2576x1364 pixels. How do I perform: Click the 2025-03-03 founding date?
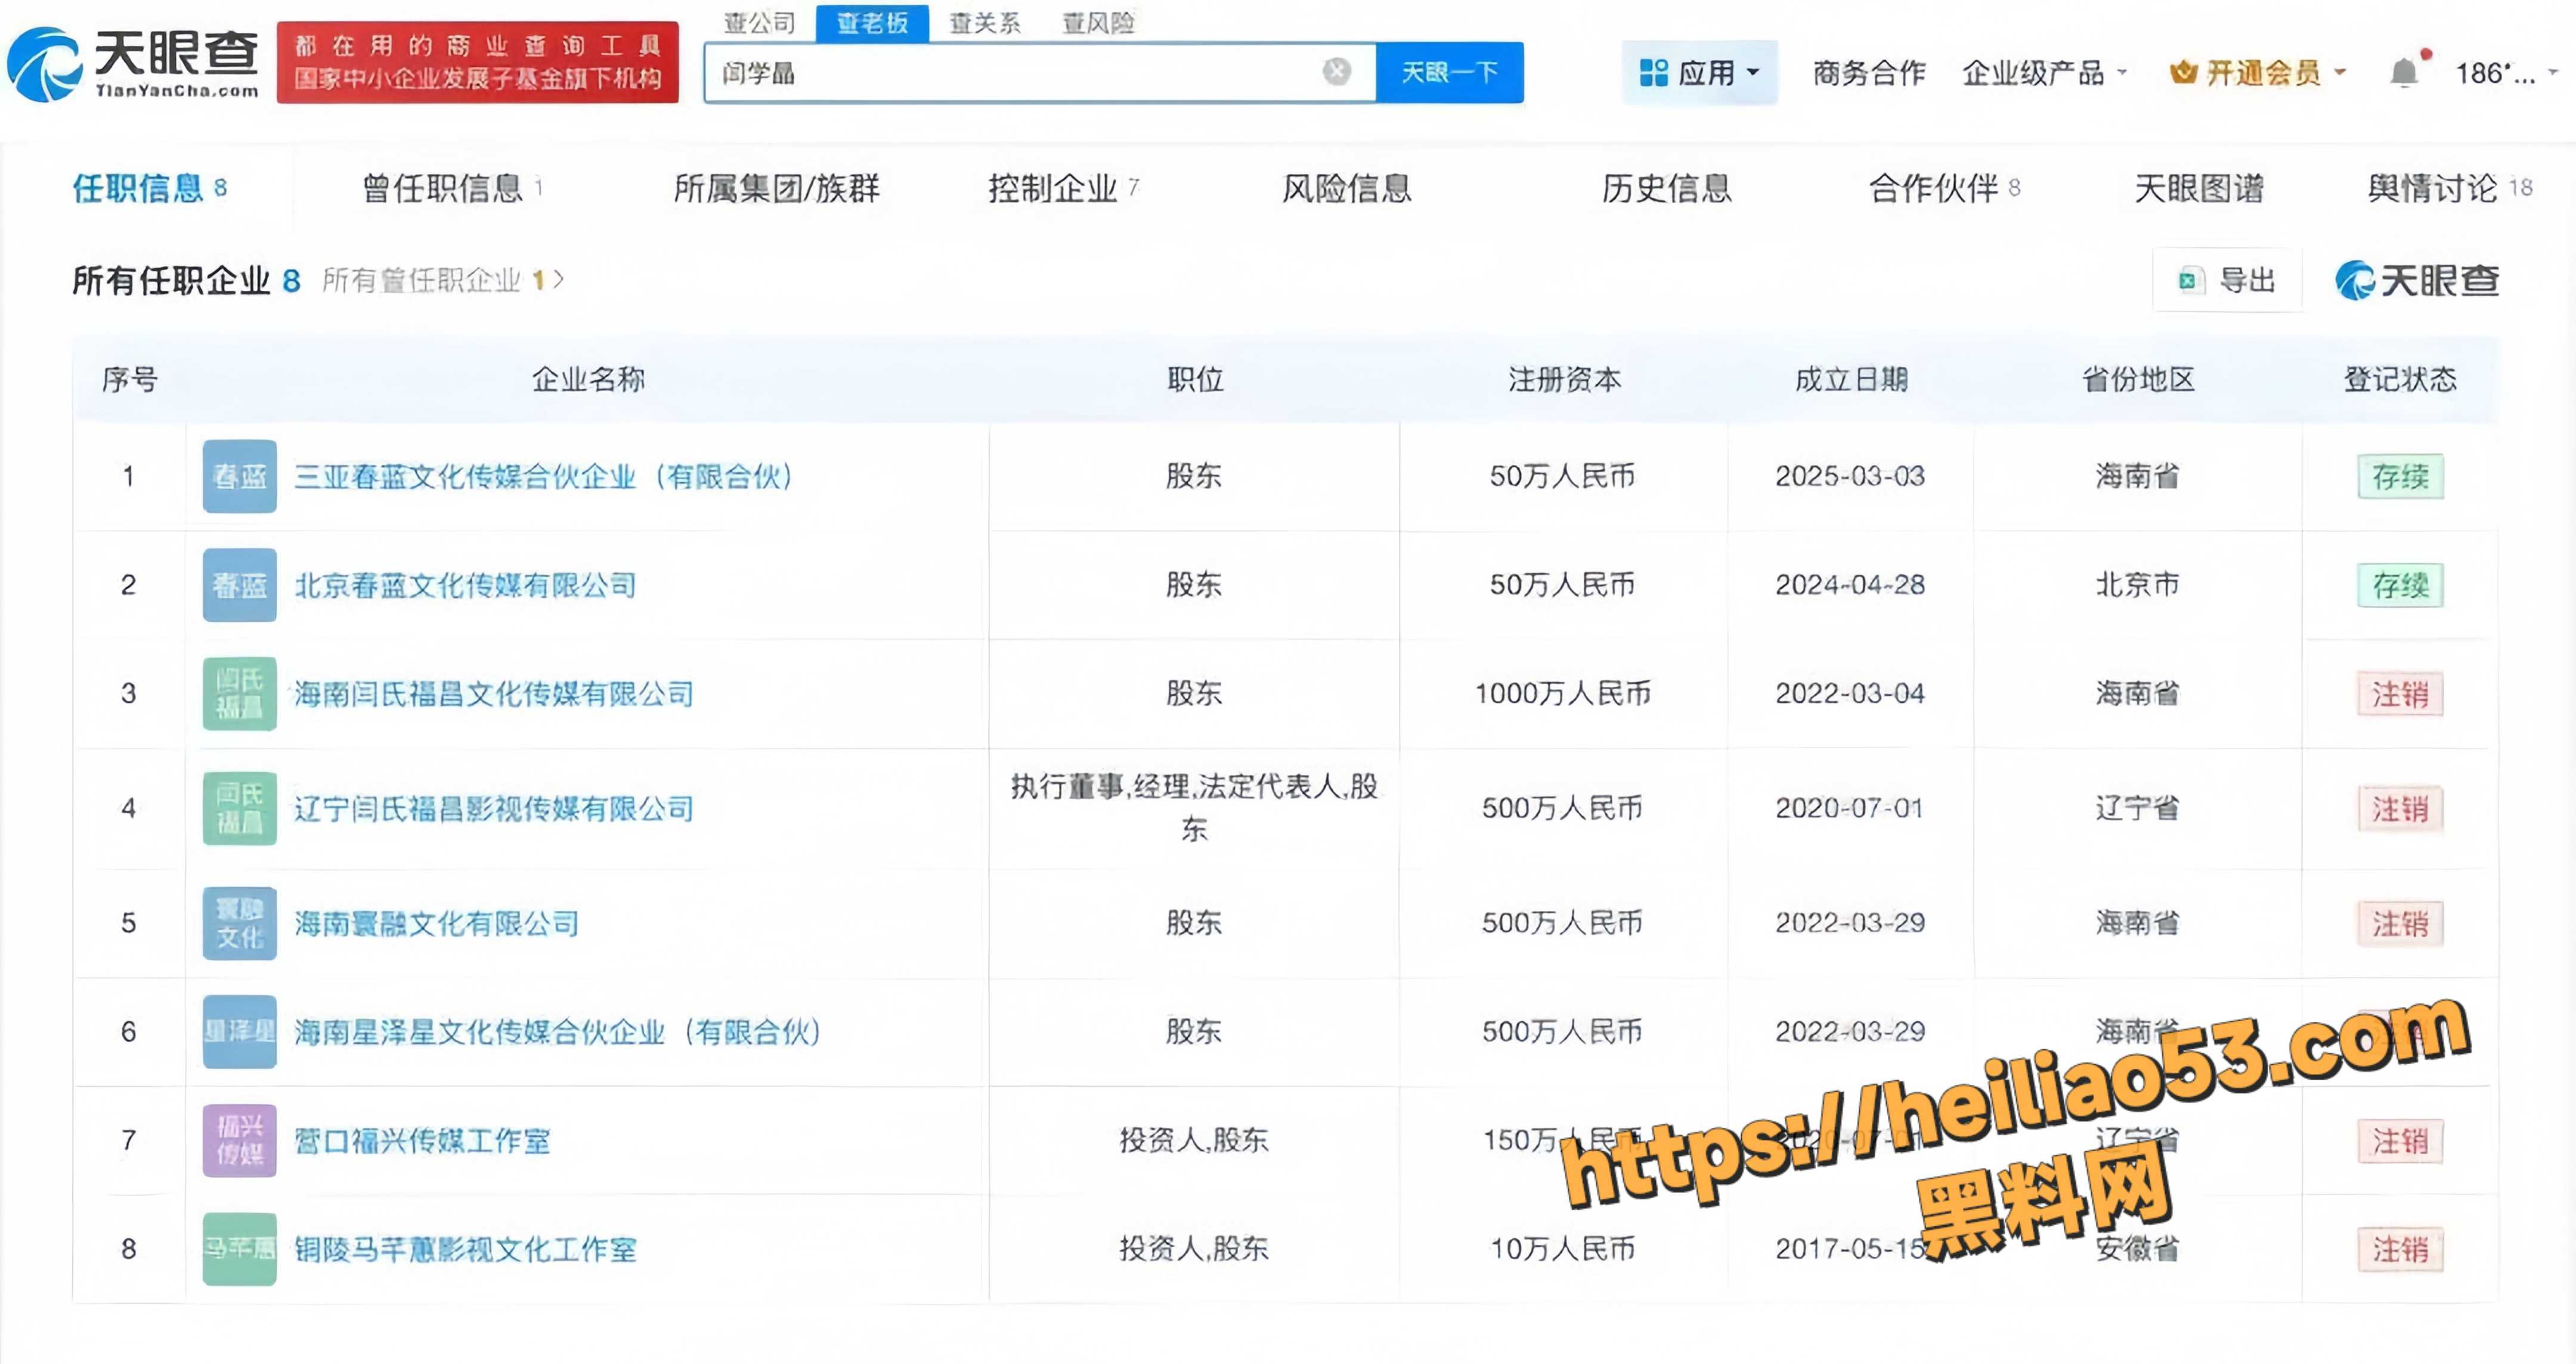pyautogui.click(x=1850, y=476)
